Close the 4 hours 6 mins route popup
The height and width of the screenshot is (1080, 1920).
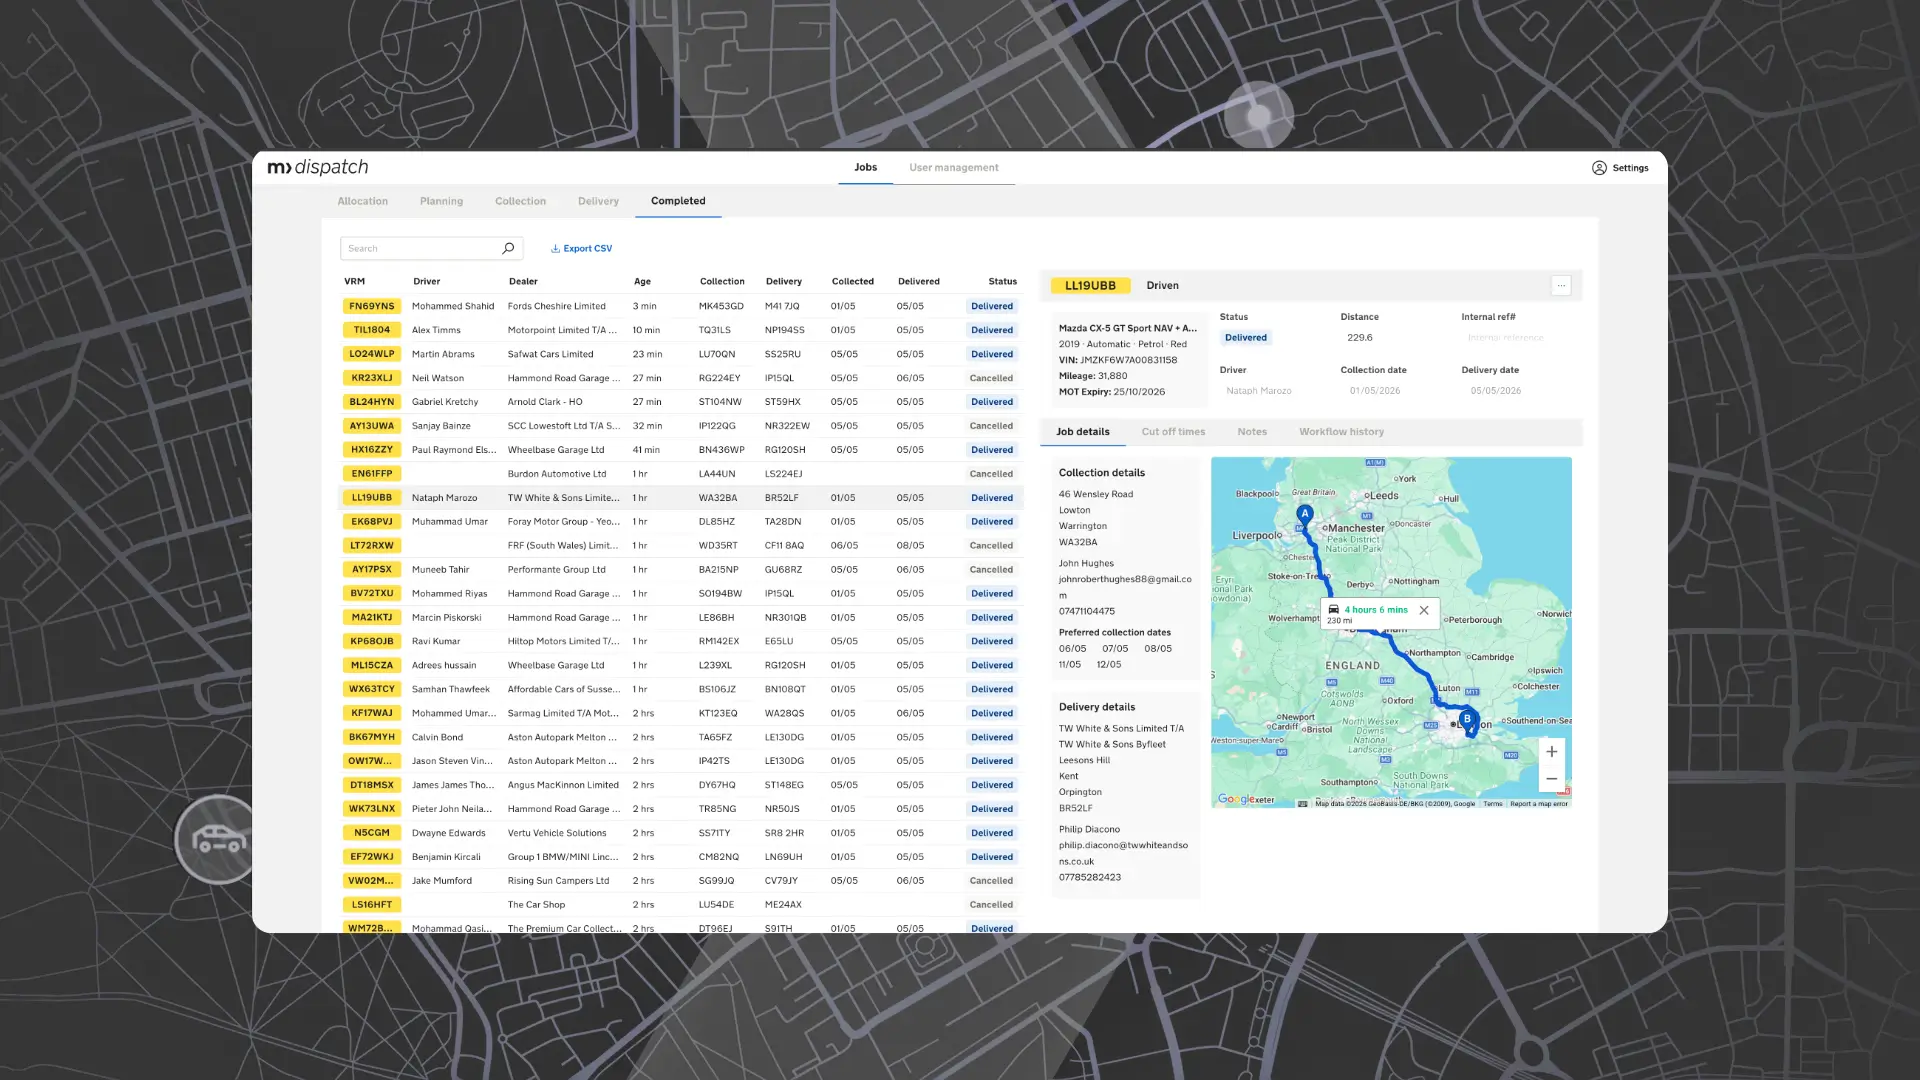1424,610
